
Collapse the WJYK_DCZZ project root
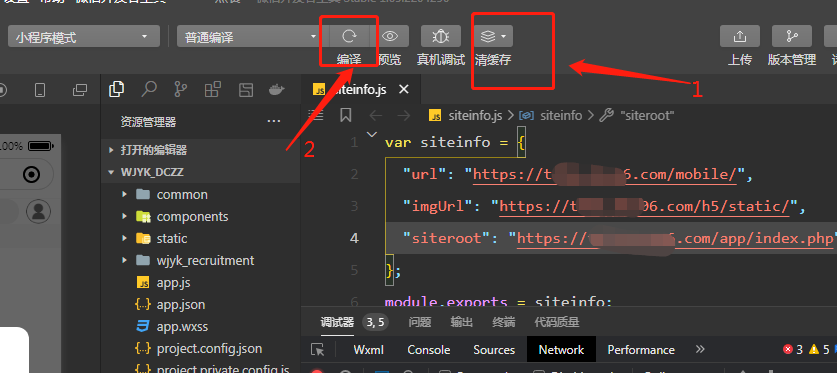(x=201, y=172)
